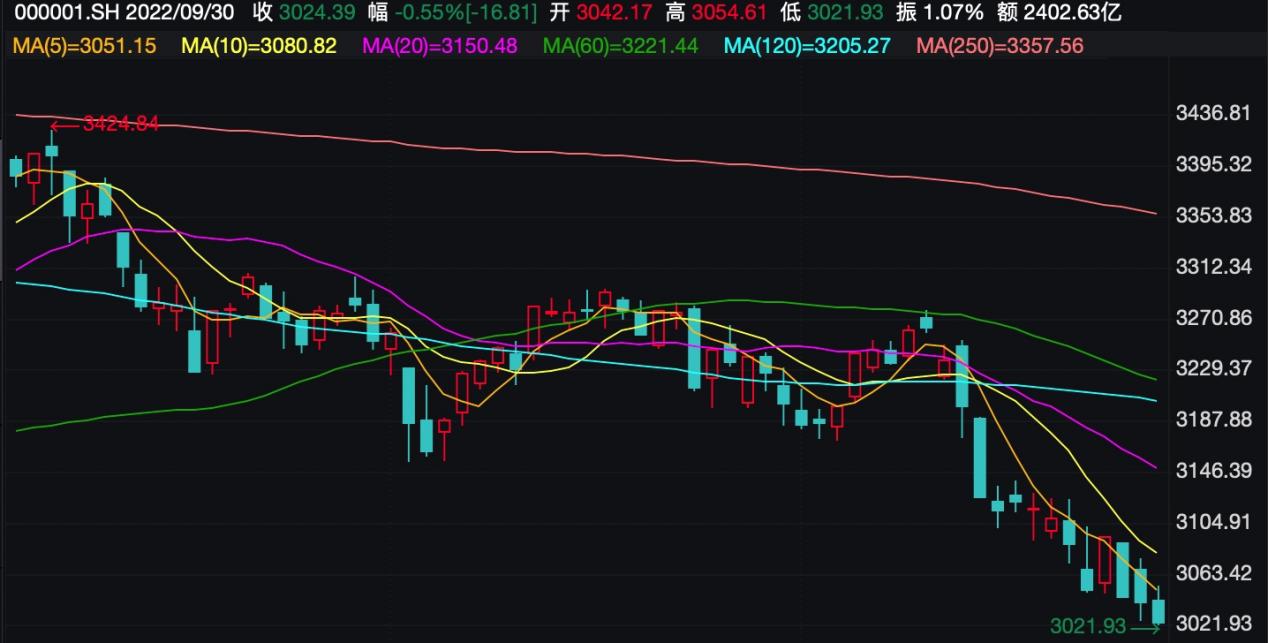Viewport: 1268px width, 643px height.
Task: Select the MA(120)=3205.27 legend entry
Action: coord(806,46)
